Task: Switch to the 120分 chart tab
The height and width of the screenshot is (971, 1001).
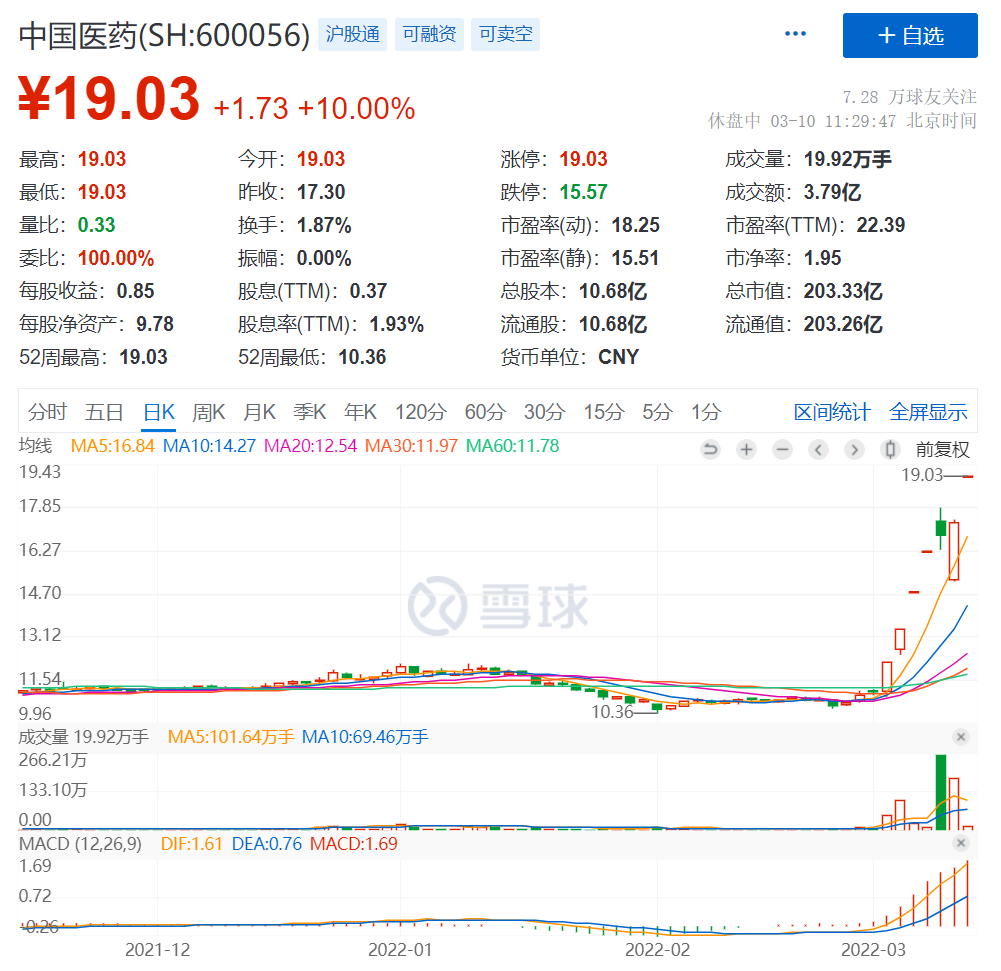Action: click(420, 412)
